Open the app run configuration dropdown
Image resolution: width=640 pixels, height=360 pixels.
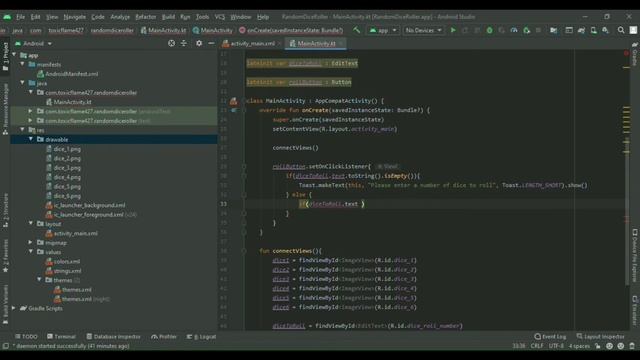383,30
